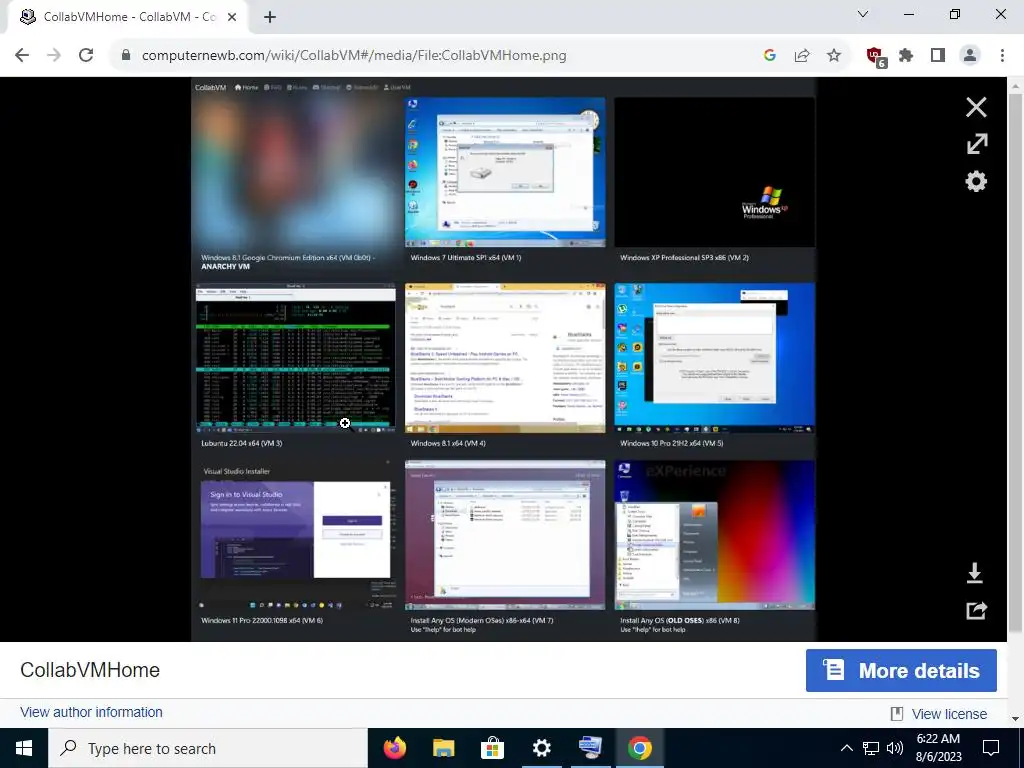
Task: Open the tab search chevron
Action: 863,14
